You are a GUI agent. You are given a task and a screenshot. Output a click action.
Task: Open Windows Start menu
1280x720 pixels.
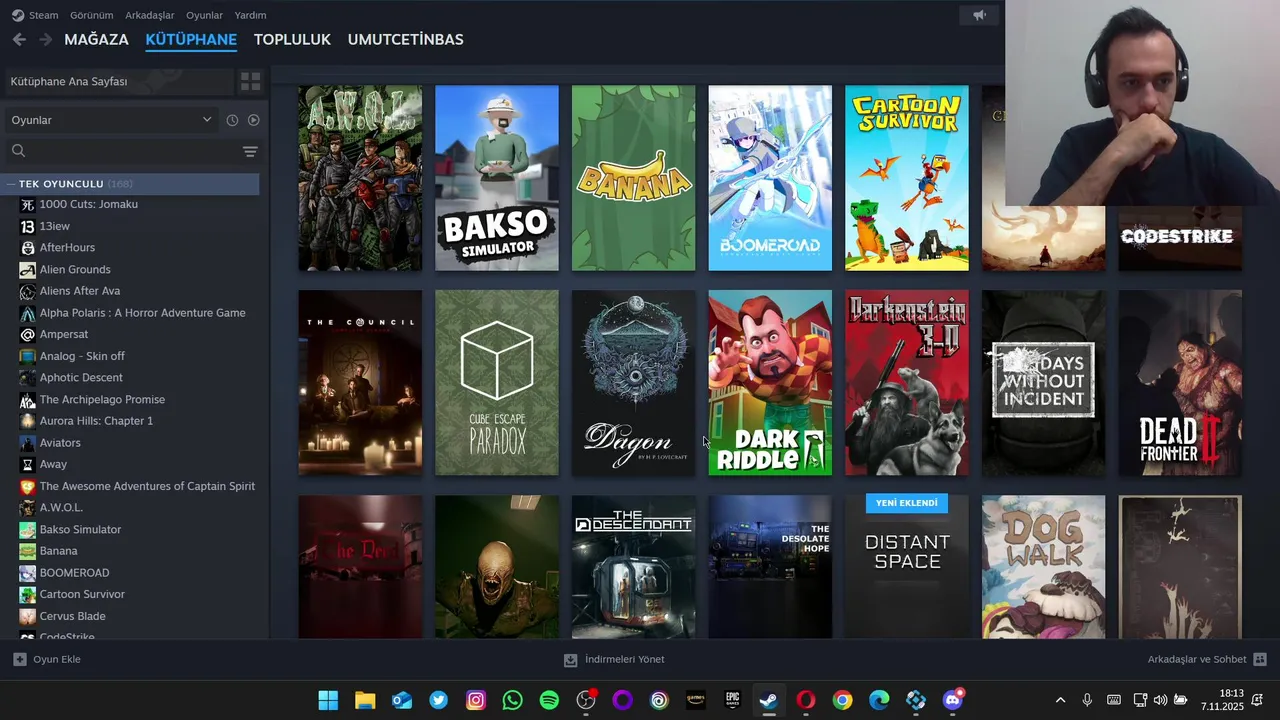[328, 700]
